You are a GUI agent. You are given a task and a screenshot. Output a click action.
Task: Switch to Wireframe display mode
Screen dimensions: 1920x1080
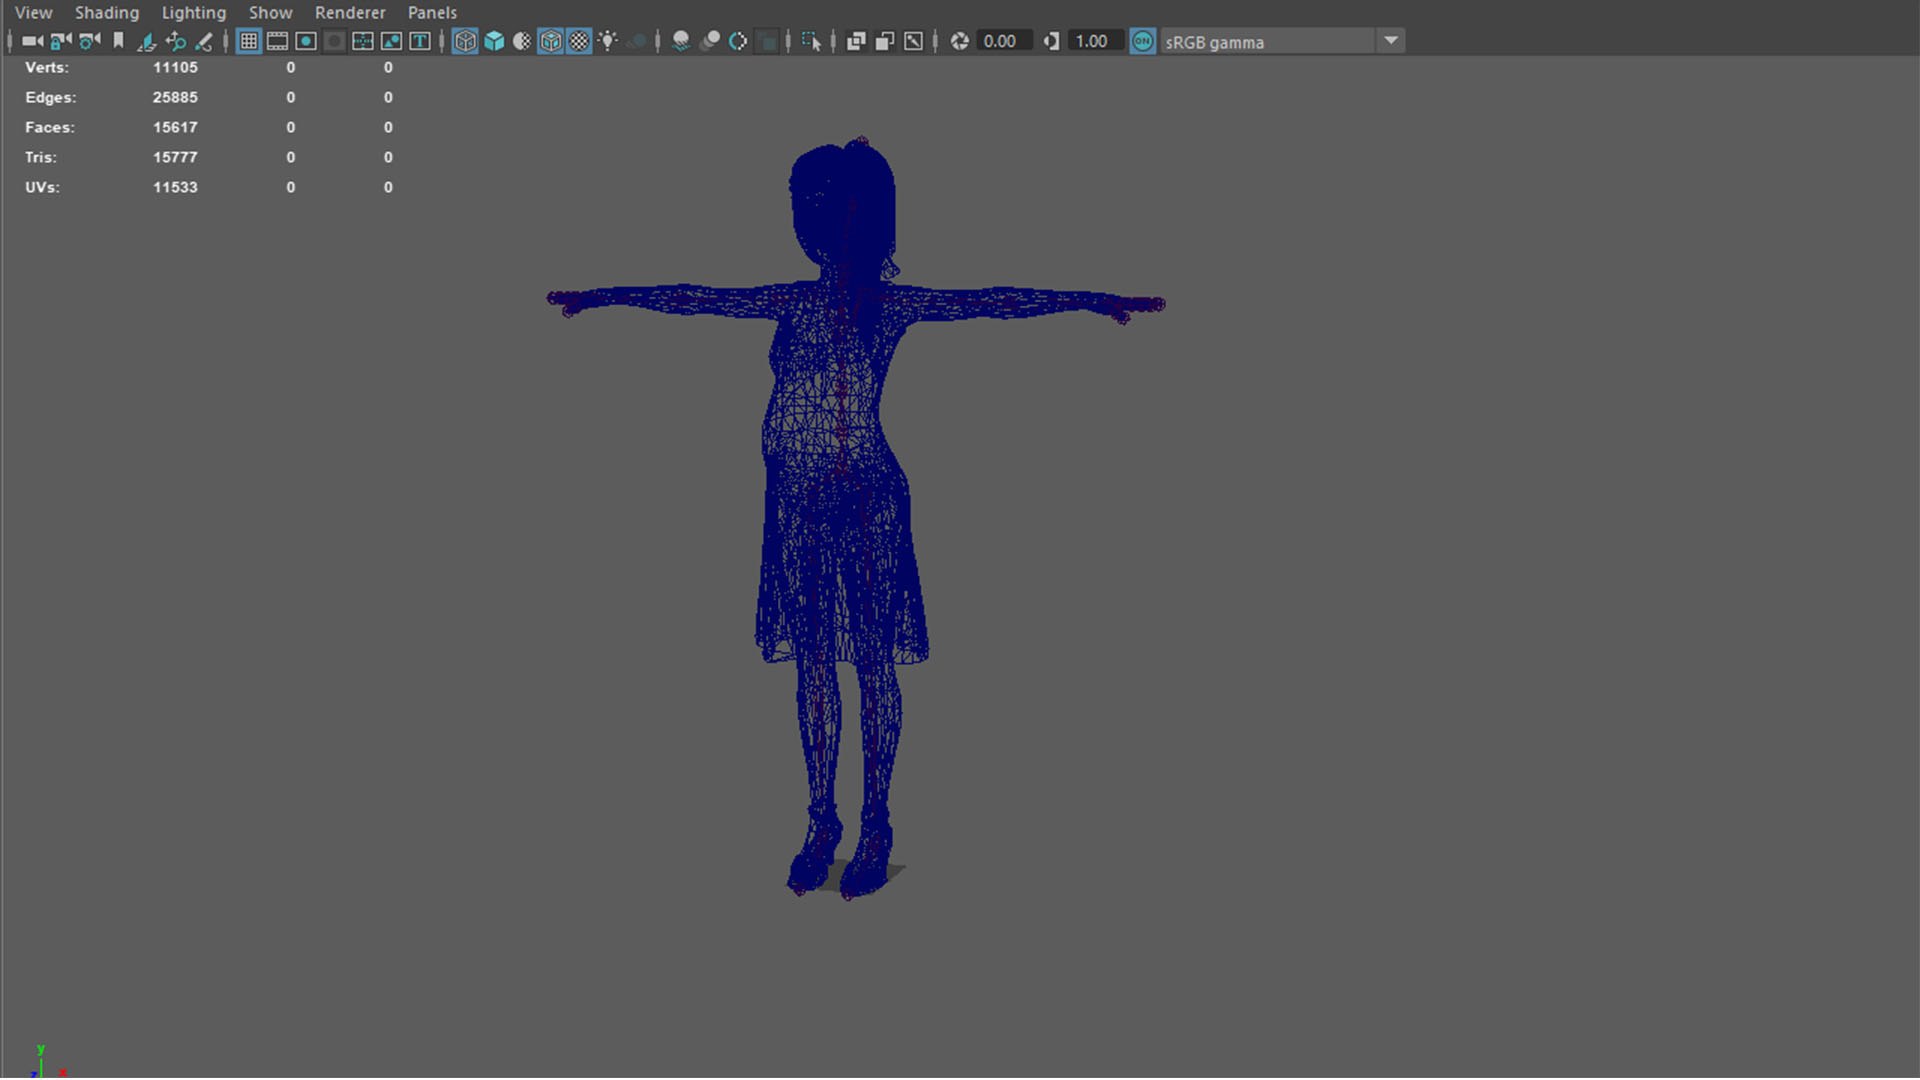[465, 41]
